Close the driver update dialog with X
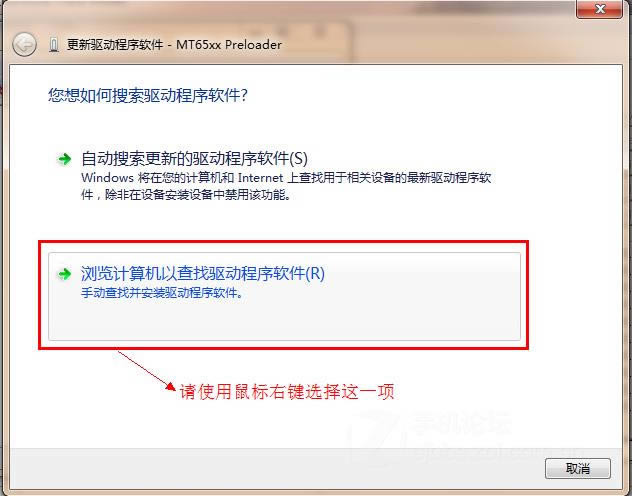The width and height of the screenshot is (632, 496). point(600,9)
